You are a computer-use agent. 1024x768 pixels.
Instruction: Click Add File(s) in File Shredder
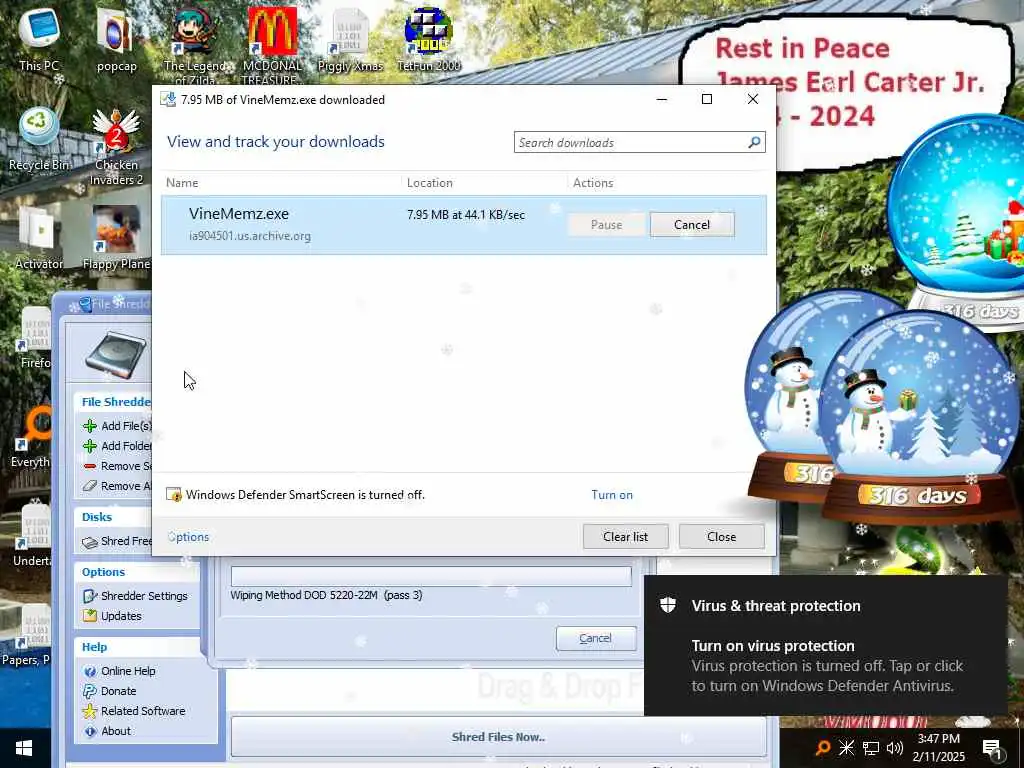pos(118,426)
